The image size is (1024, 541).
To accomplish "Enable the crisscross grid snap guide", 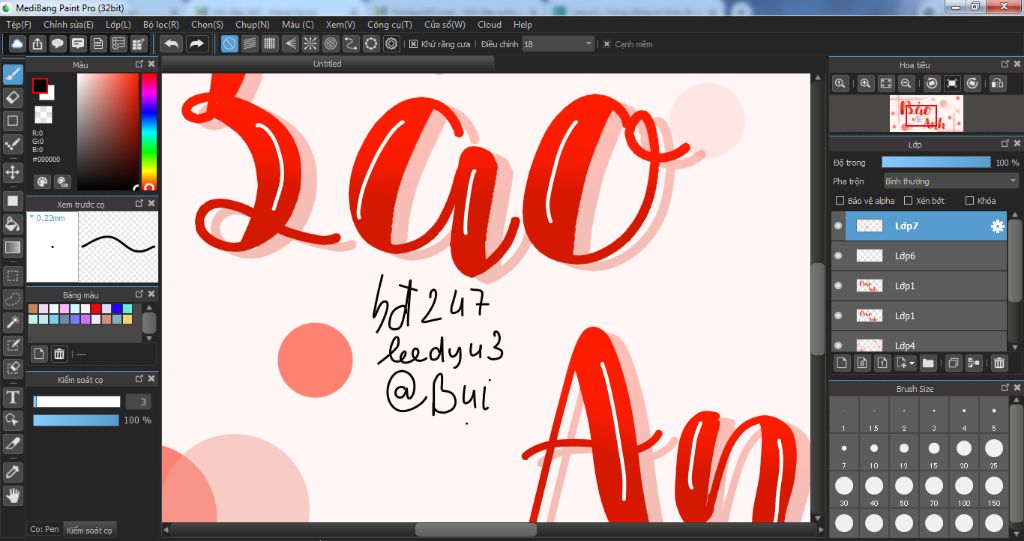I will (x=270, y=44).
